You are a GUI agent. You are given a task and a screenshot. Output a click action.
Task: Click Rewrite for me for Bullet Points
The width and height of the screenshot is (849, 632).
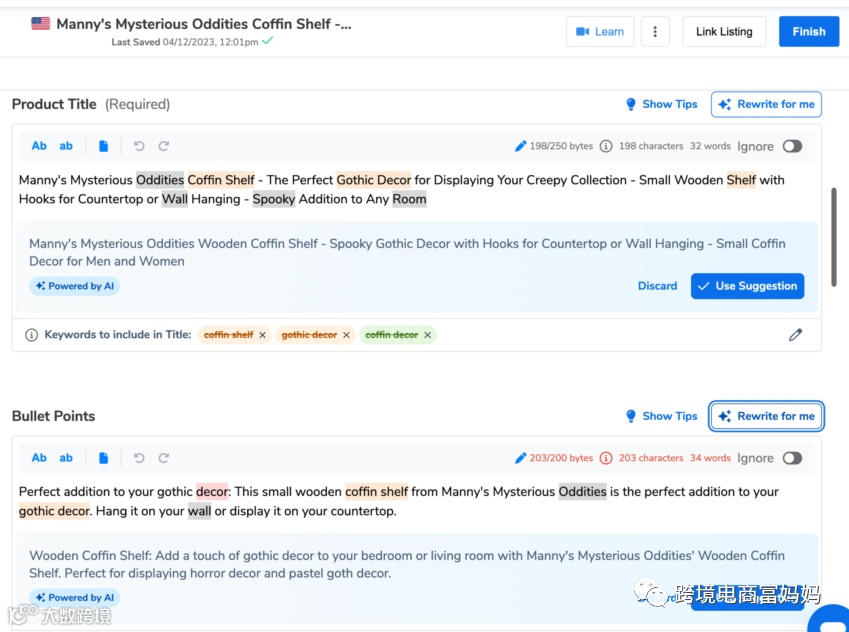pyautogui.click(x=766, y=416)
